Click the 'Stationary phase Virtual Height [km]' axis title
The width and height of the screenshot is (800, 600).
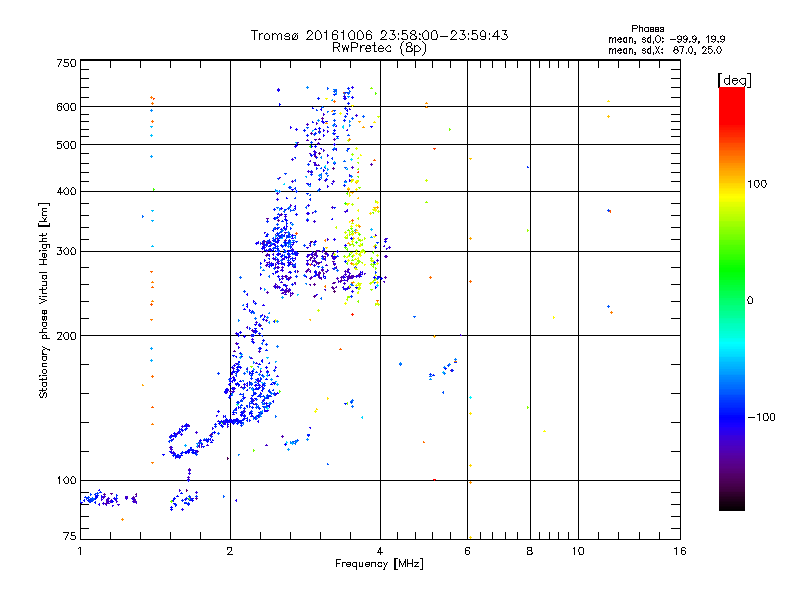tap(44, 300)
